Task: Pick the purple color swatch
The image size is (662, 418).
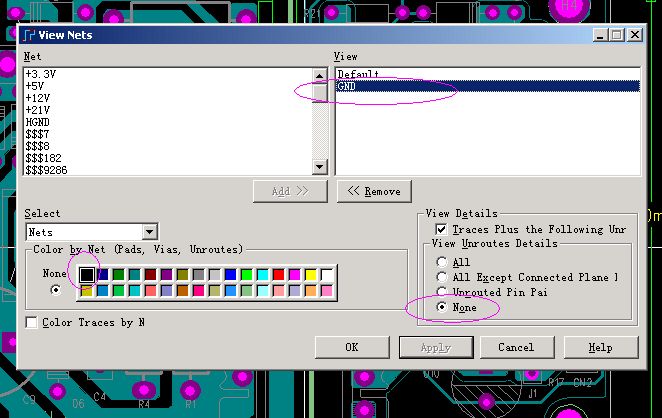Action: (x=167, y=275)
